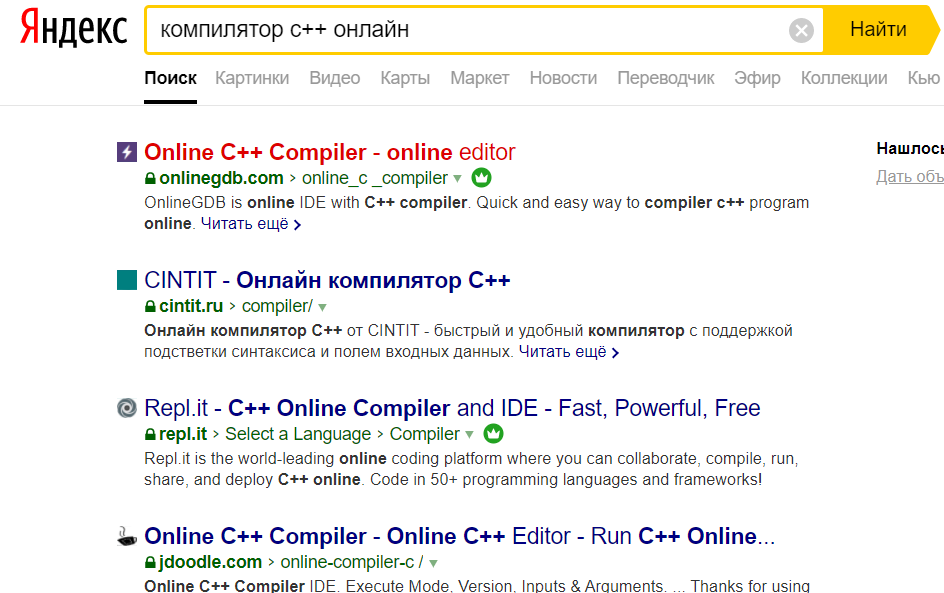Expand the dropdown arrow after Compiler breadcrumb
Viewport: 944px width, 593px height.
coord(470,435)
